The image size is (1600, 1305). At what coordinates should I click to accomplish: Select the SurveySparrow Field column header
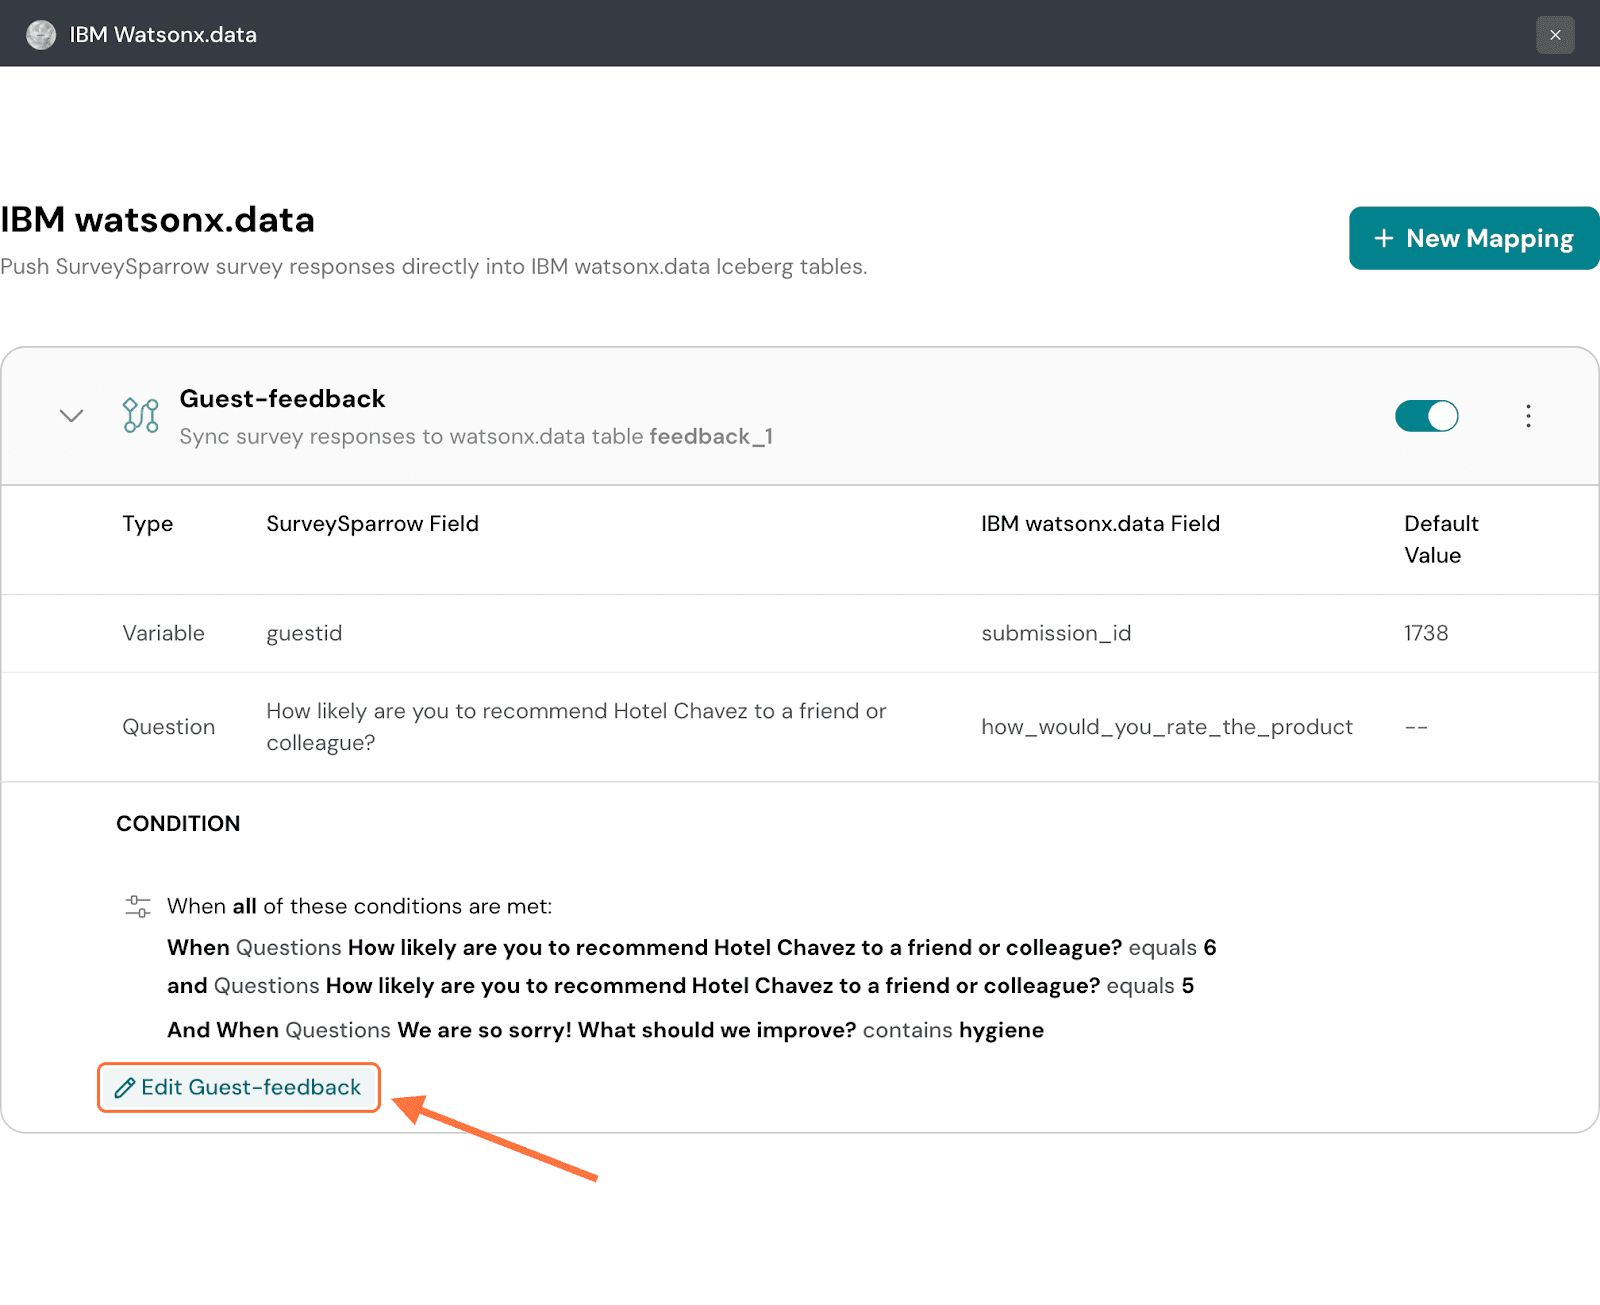[372, 524]
